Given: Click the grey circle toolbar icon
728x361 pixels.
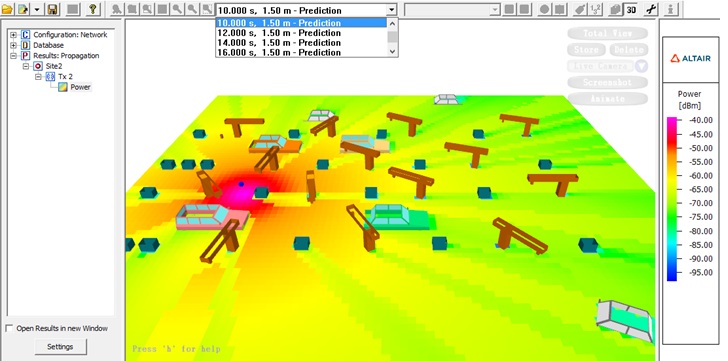Looking at the screenshot, I should click(544, 9).
